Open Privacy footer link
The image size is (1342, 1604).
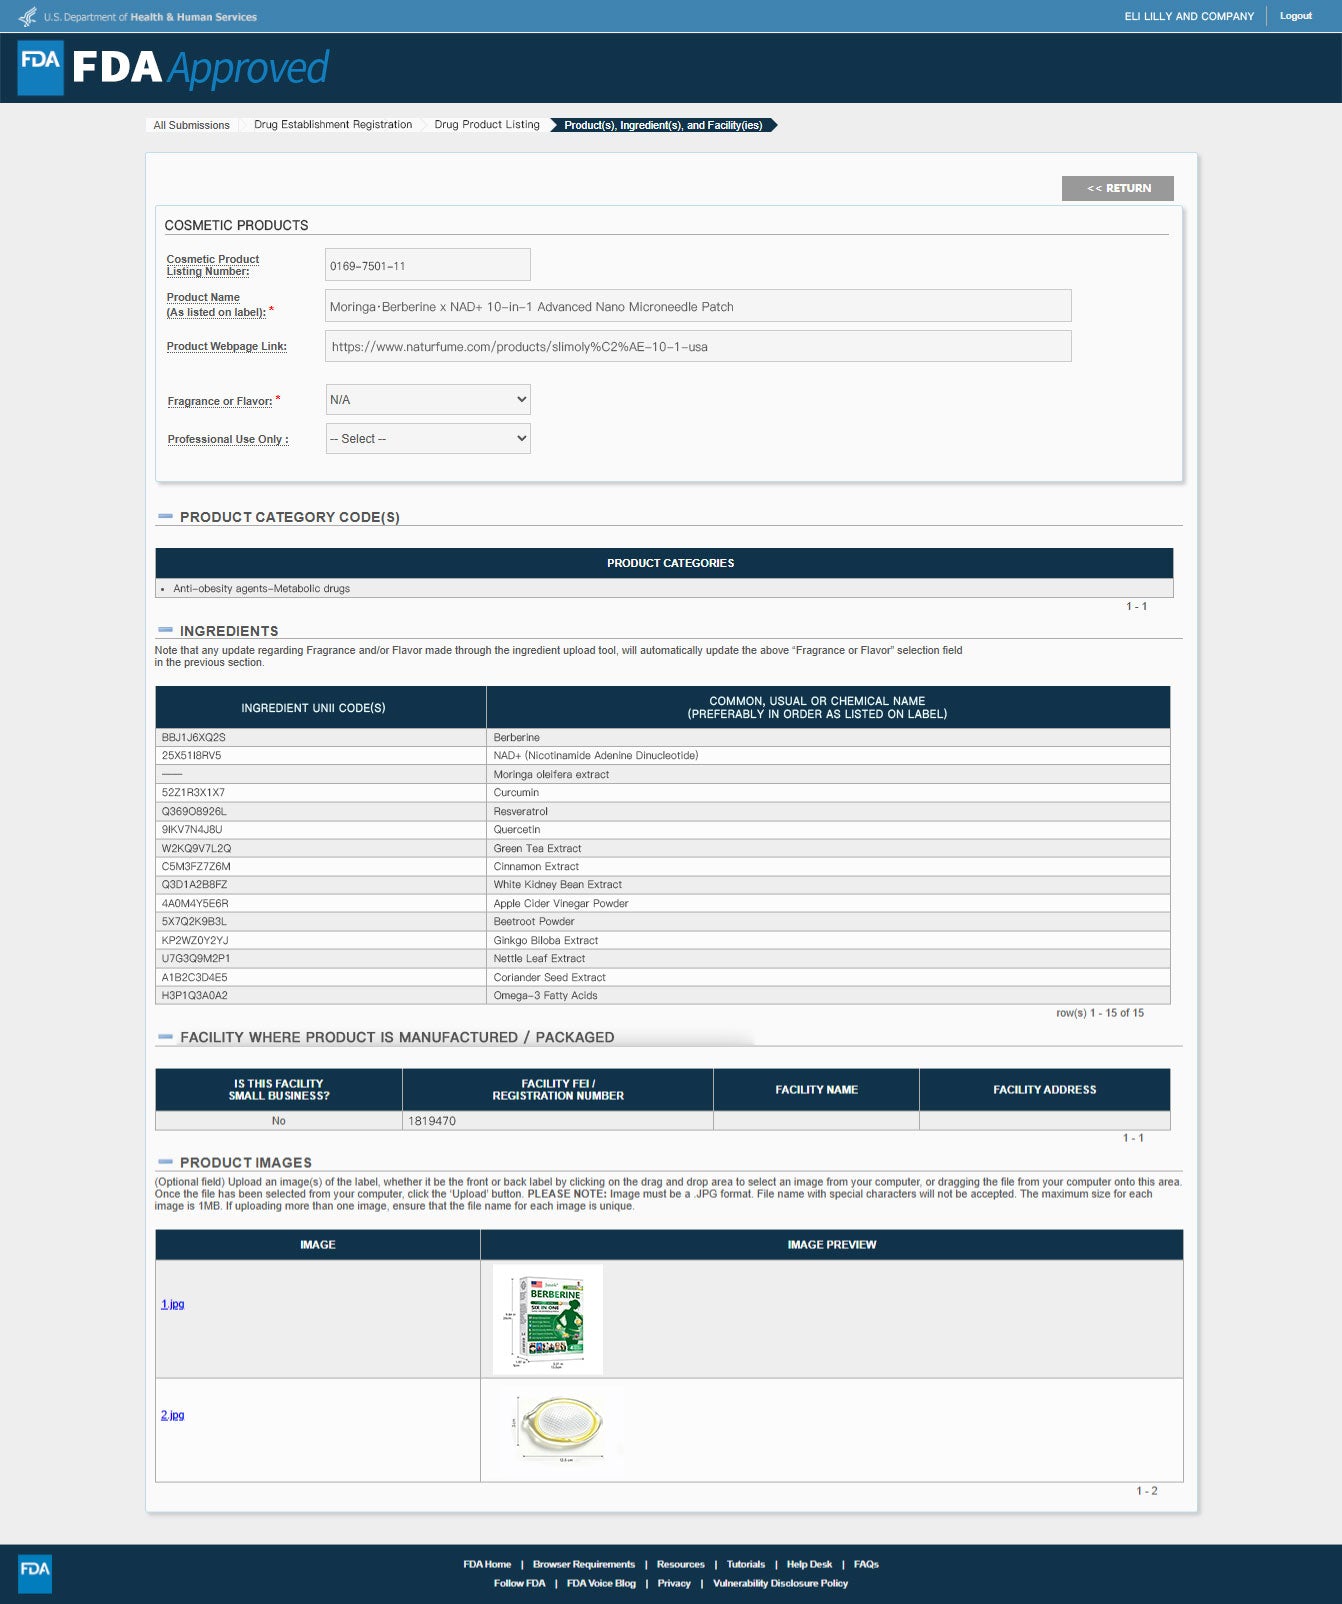point(674,1583)
